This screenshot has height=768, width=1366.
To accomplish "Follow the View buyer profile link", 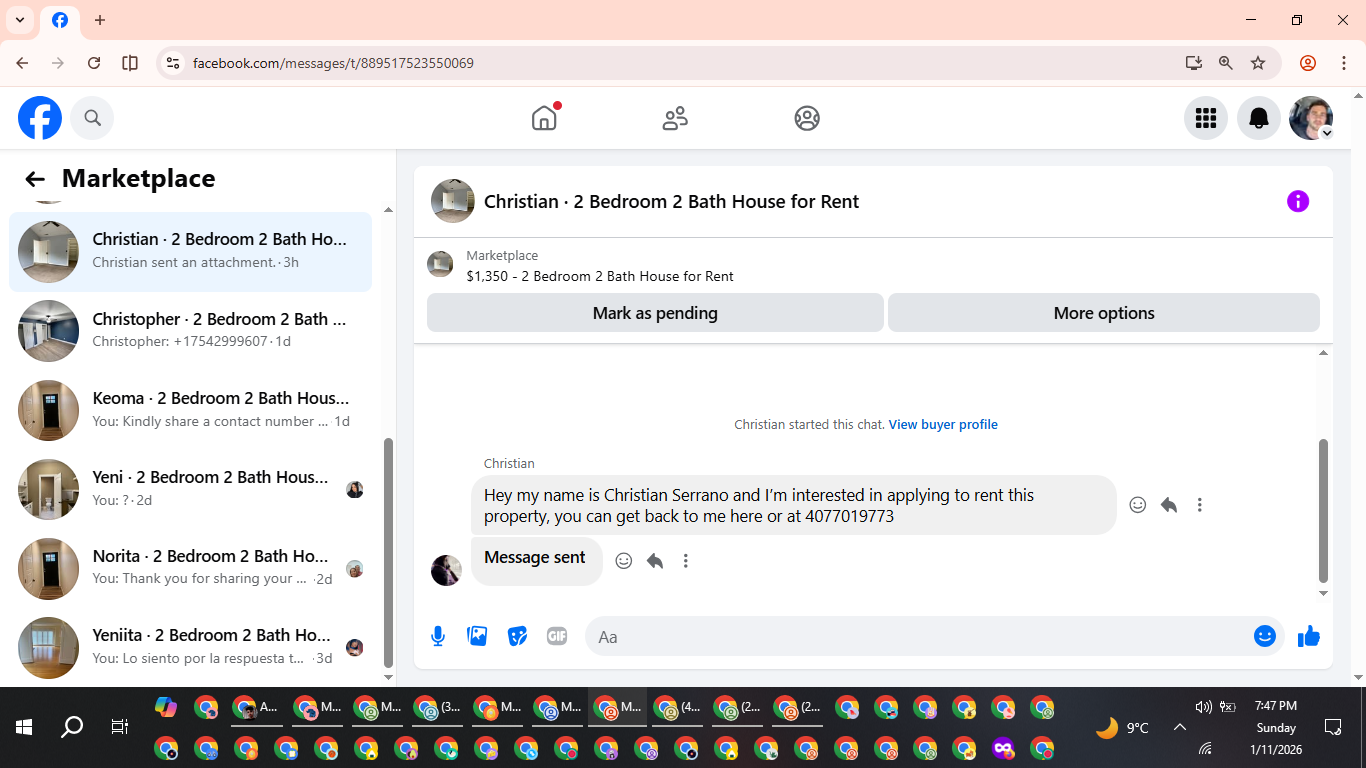I will 943,425.
